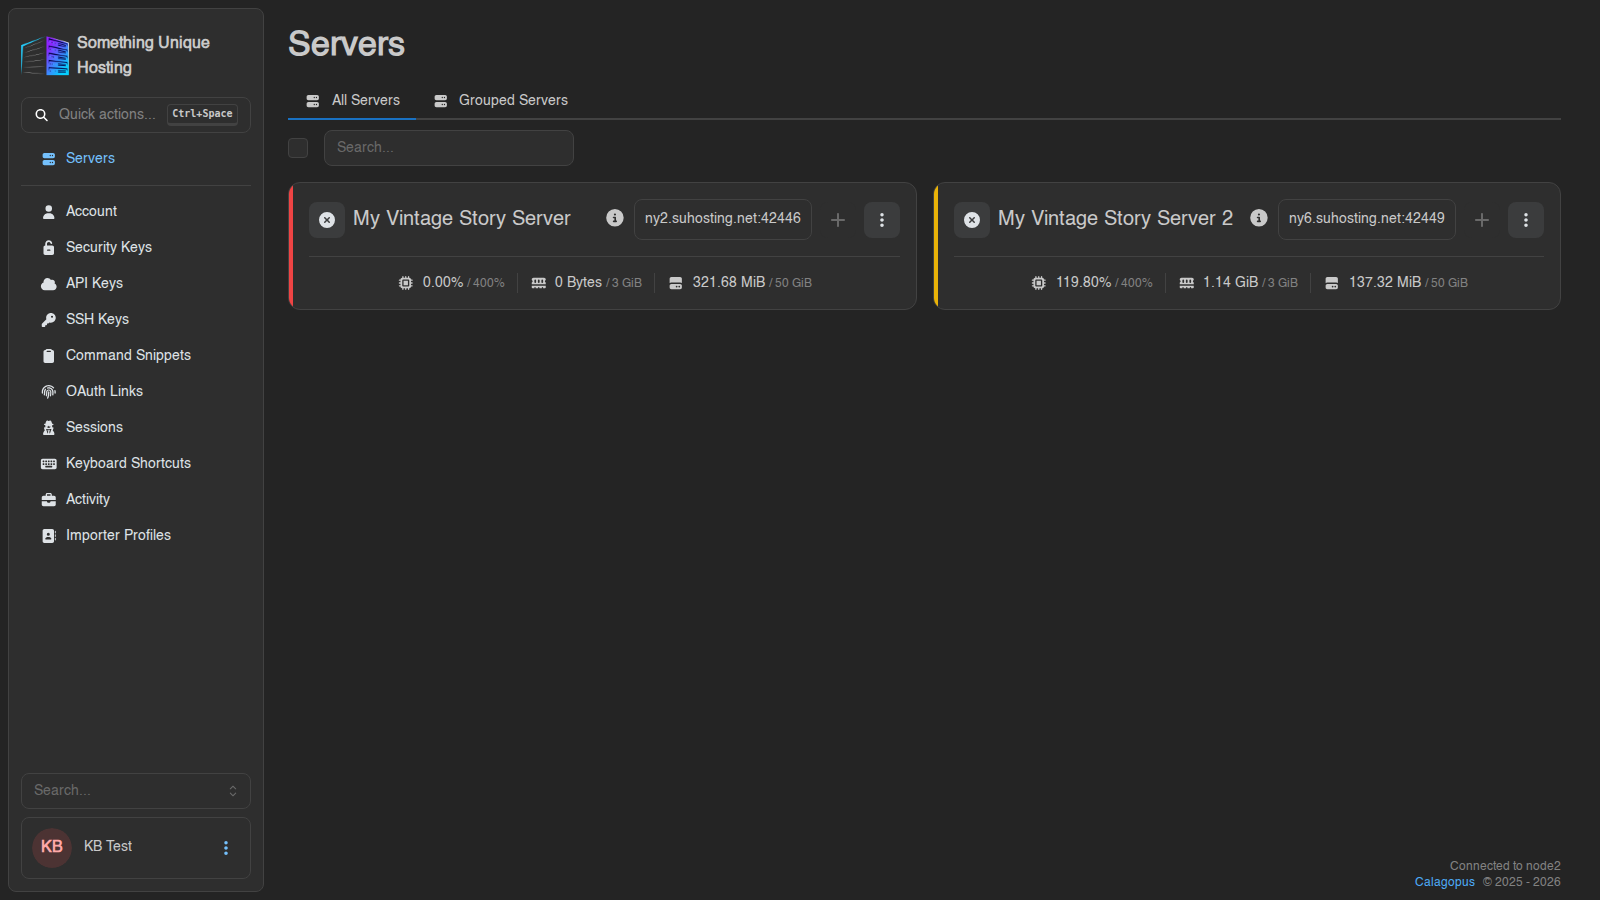This screenshot has height=900, width=1600.
Task: Open Security Keys page
Action: (x=136, y=247)
